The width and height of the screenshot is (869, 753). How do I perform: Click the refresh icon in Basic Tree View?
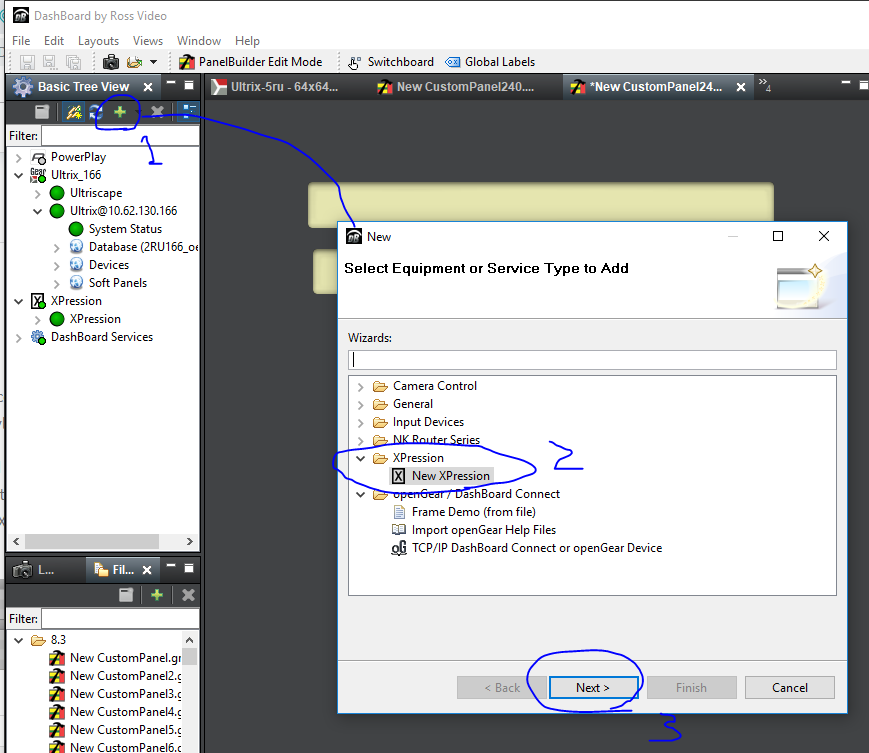point(96,113)
